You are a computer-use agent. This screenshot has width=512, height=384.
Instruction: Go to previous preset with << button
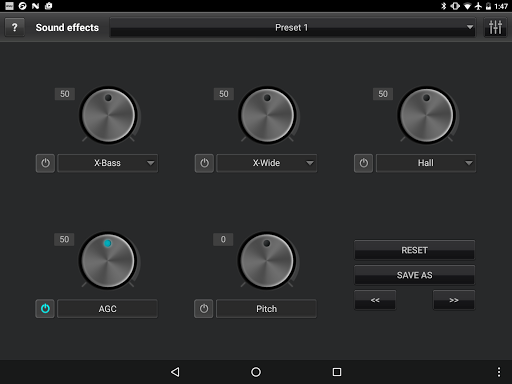(x=375, y=300)
